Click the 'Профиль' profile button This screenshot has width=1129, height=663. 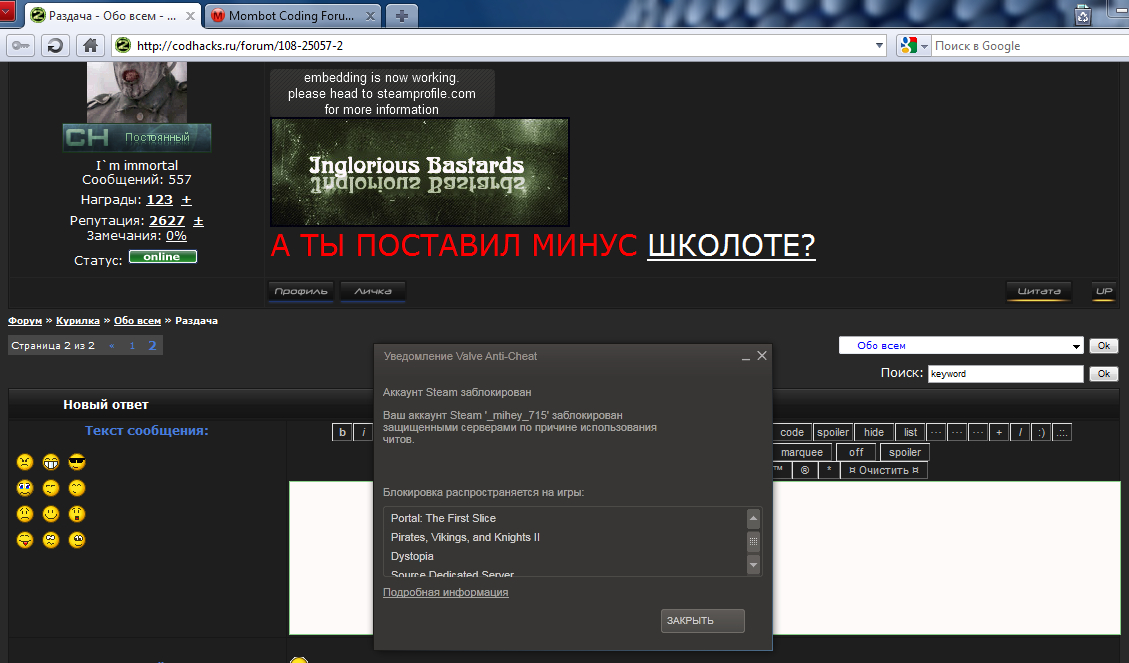[x=301, y=291]
